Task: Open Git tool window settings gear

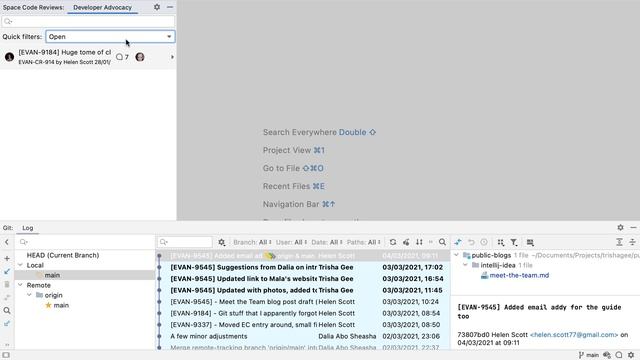Action: [620, 227]
